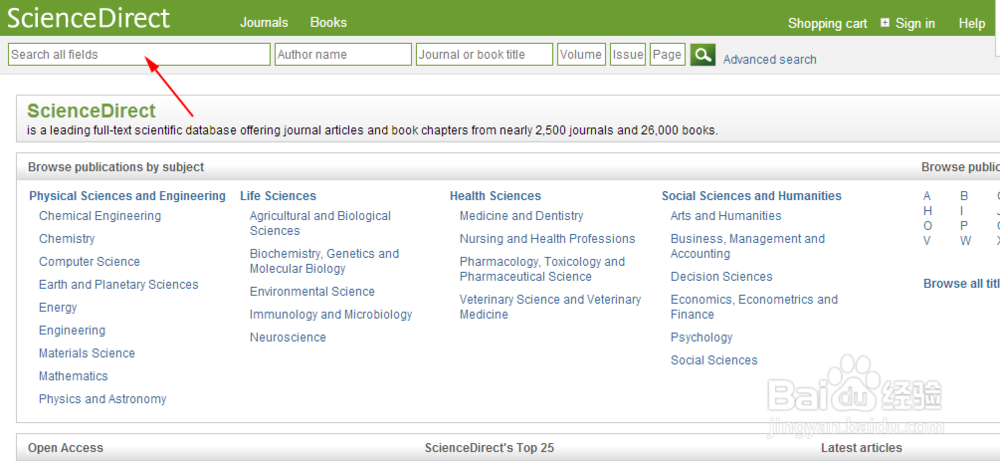This screenshot has width=1000, height=461.
Task: Focus the Author name field
Action: tap(343, 54)
